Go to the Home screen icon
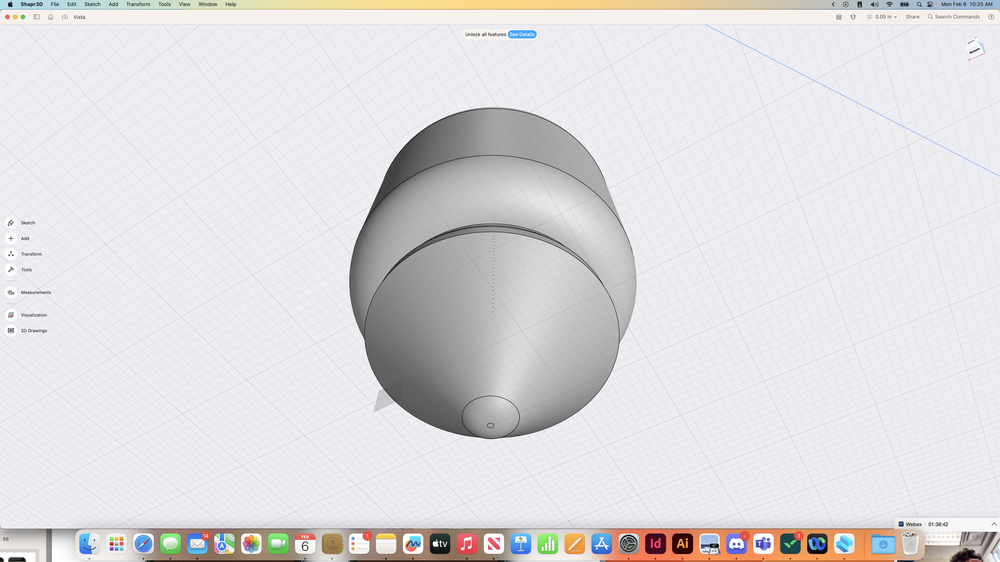 click(x=51, y=17)
